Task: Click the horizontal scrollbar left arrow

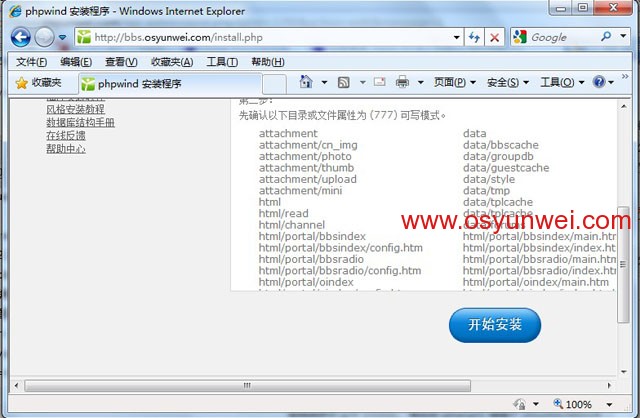Action: click(16, 385)
